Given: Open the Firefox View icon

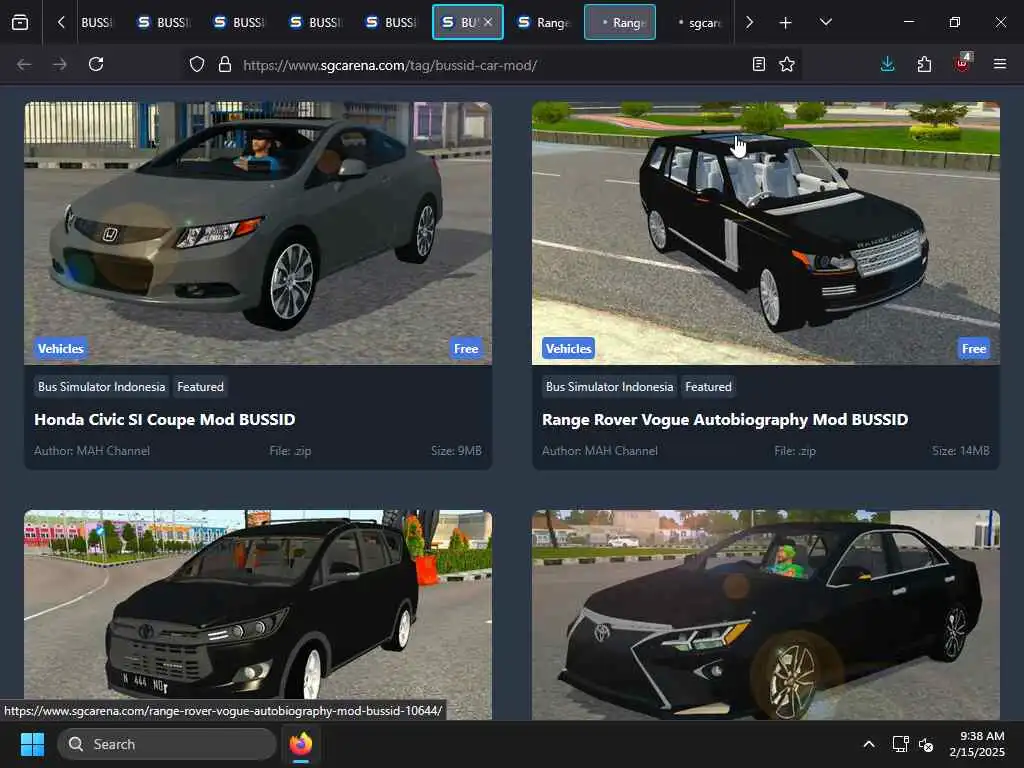Looking at the screenshot, I should tap(20, 22).
